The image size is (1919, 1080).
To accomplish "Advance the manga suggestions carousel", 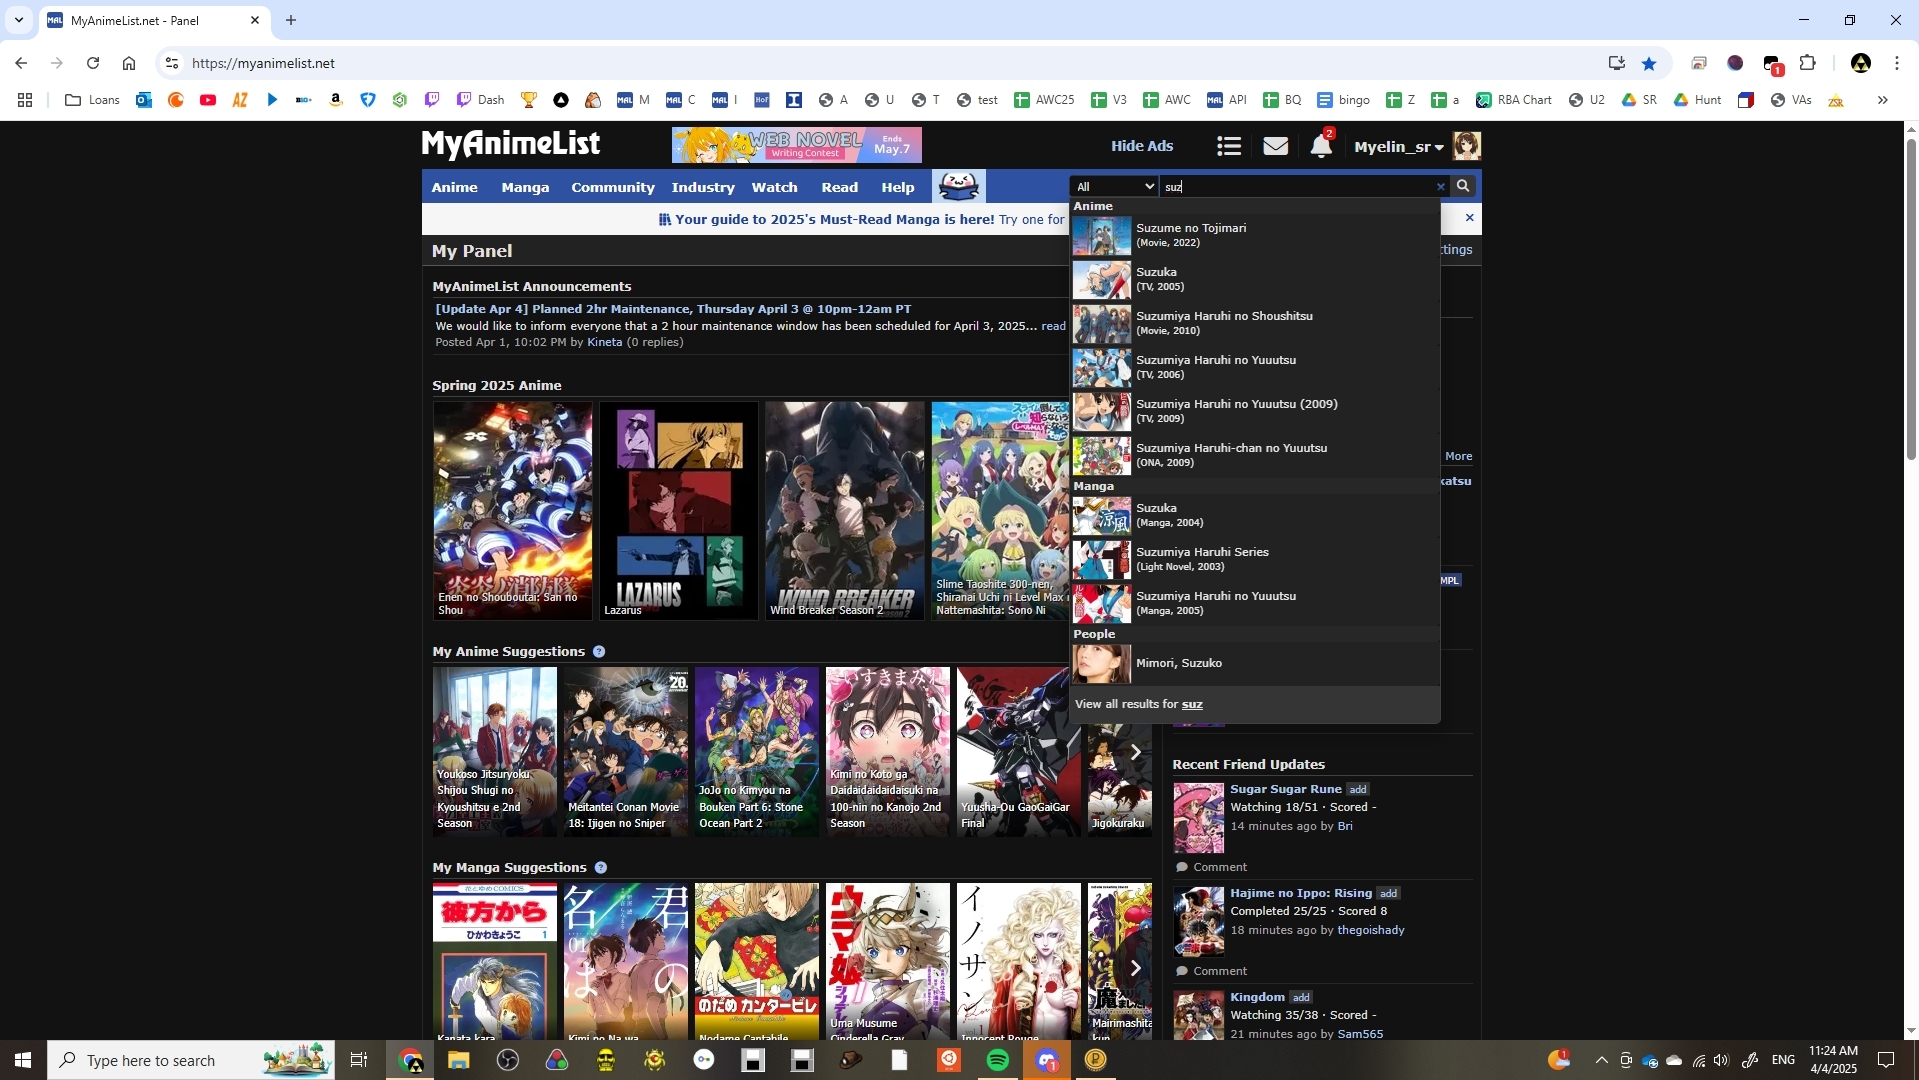I will 1135,968.
